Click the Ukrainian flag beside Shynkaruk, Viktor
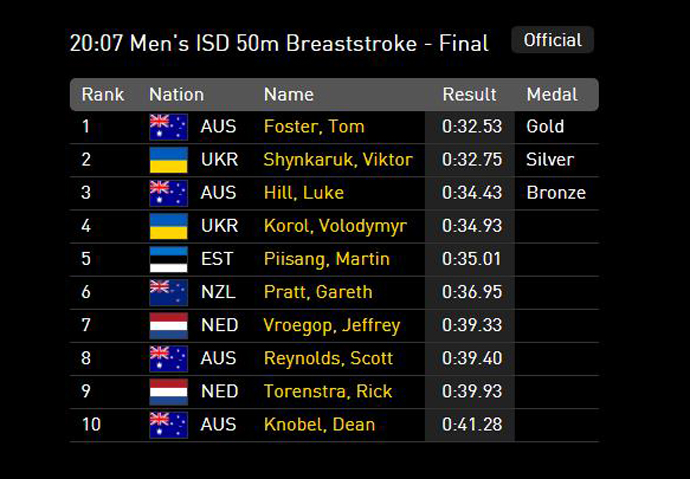Image resolution: width=690 pixels, height=479 pixels. pos(168,160)
